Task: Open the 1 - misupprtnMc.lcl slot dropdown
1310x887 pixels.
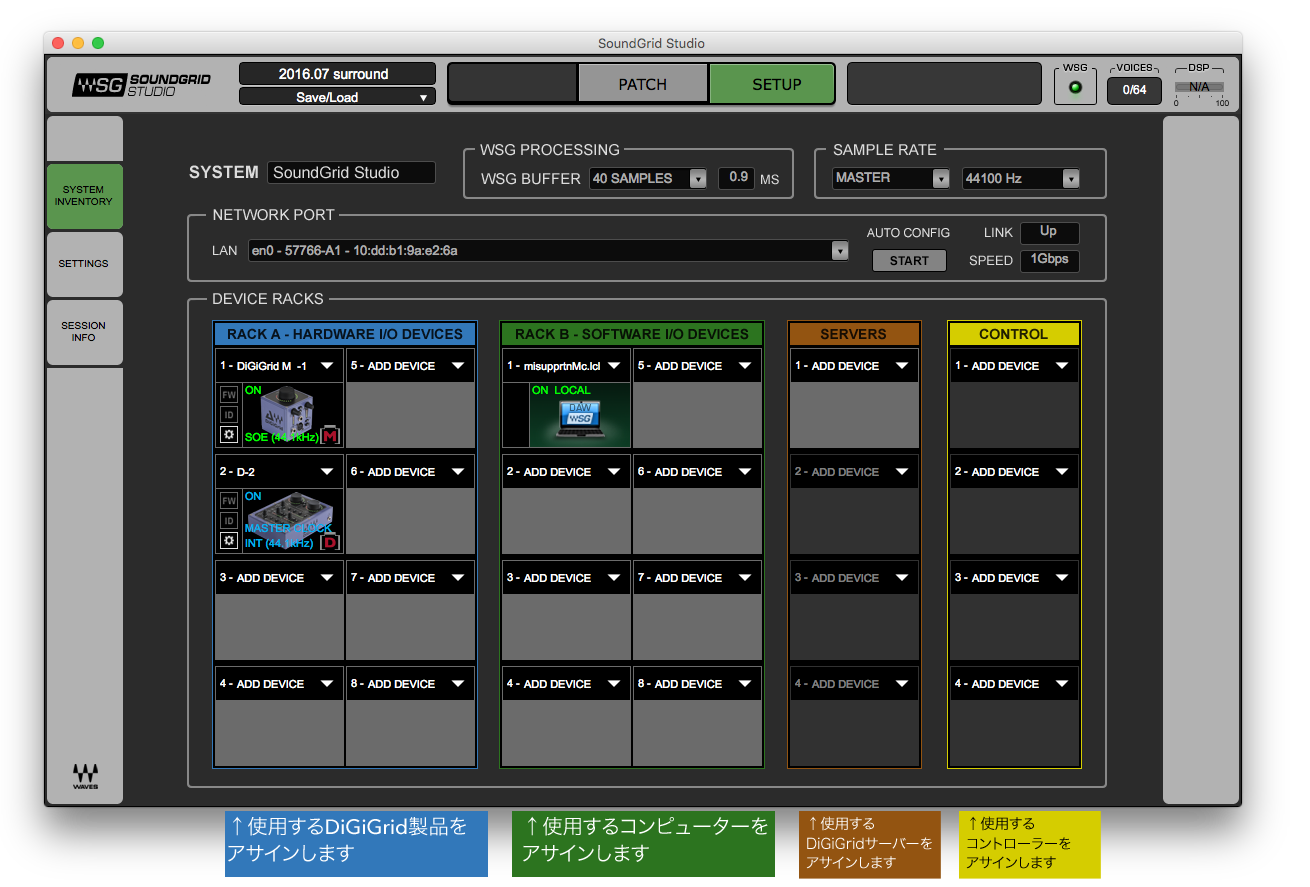Action: click(x=566, y=366)
